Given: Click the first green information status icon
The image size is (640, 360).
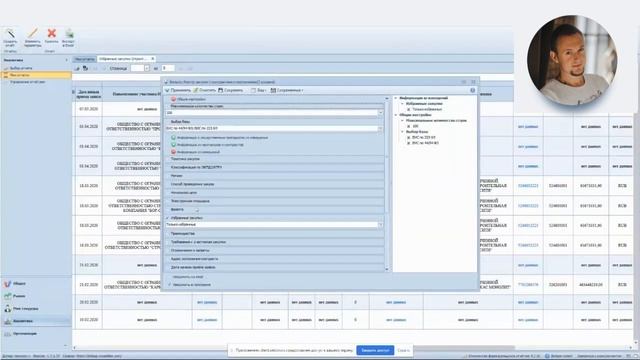Looking at the screenshot, I should 173,138.
